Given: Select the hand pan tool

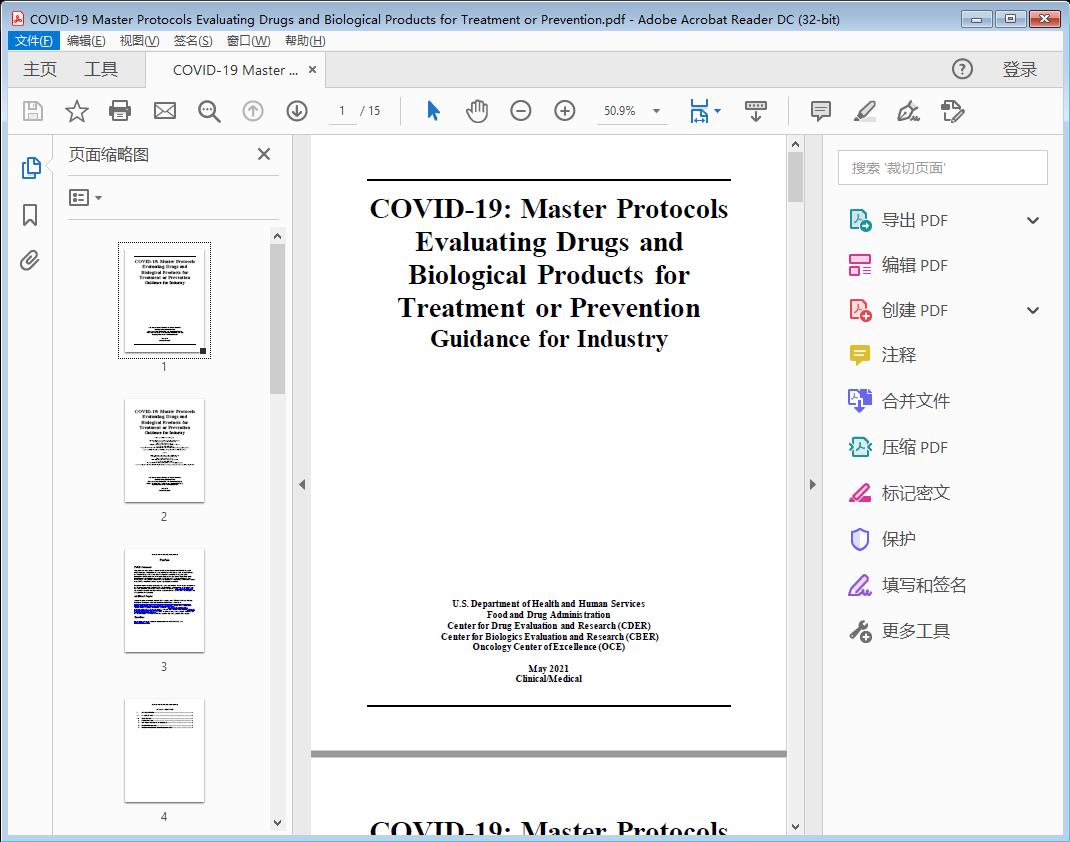Looking at the screenshot, I should tap(477, 111).
